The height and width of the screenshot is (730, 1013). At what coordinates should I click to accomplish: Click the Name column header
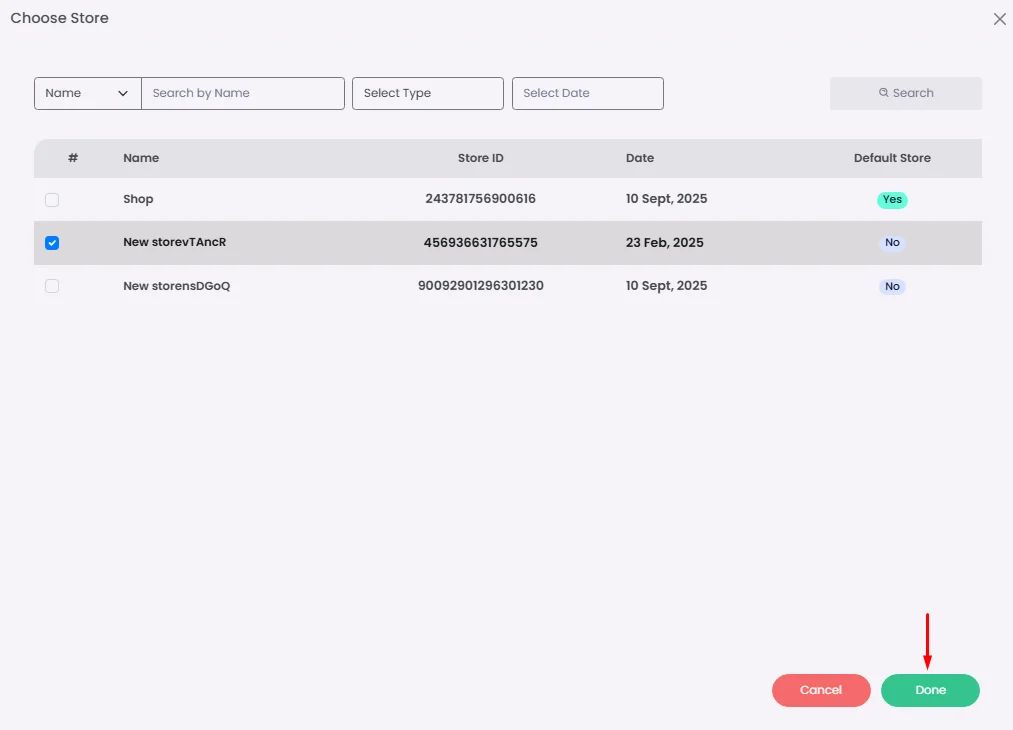tap(141, 158)
